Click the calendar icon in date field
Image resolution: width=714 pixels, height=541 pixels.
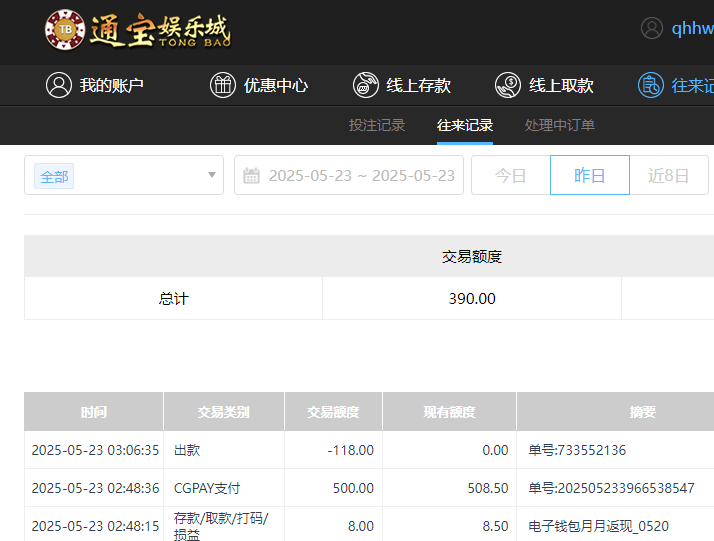click(x=252, y=176)
